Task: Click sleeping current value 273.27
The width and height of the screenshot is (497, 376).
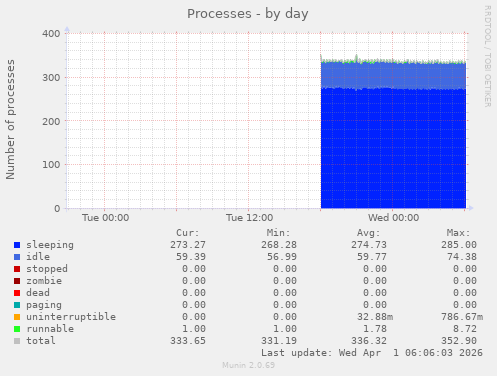Action: tap(188, 245)
